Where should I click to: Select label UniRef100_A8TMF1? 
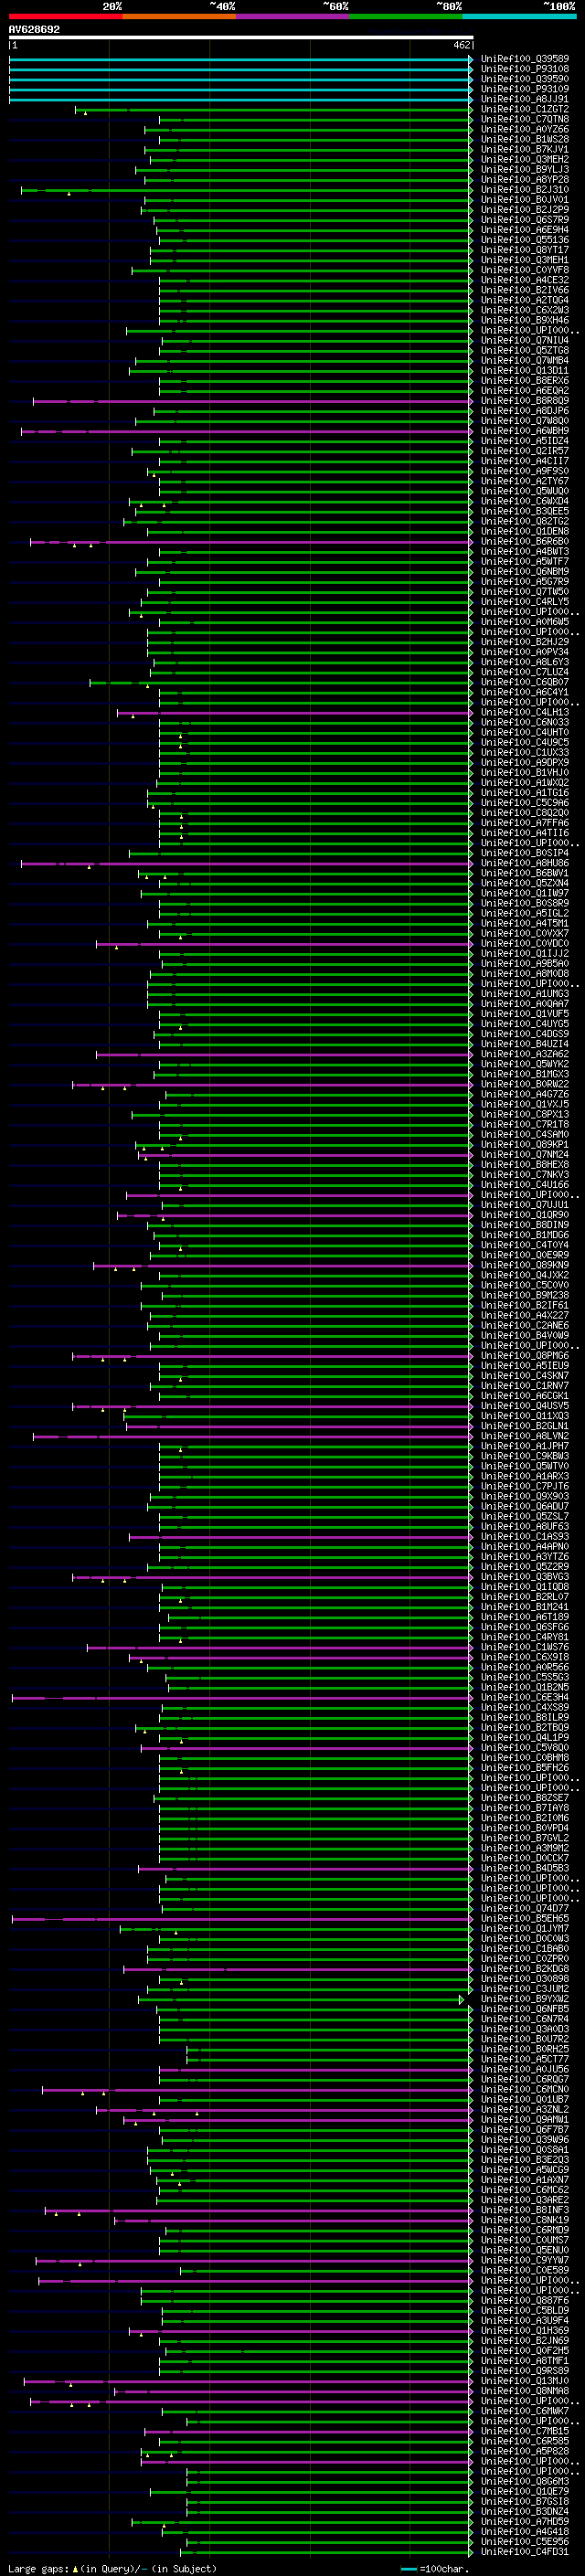tap(525, 2360)
